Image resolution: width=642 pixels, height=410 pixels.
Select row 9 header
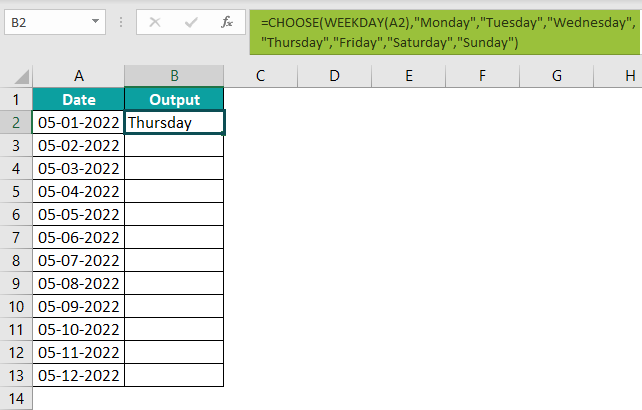16,283
